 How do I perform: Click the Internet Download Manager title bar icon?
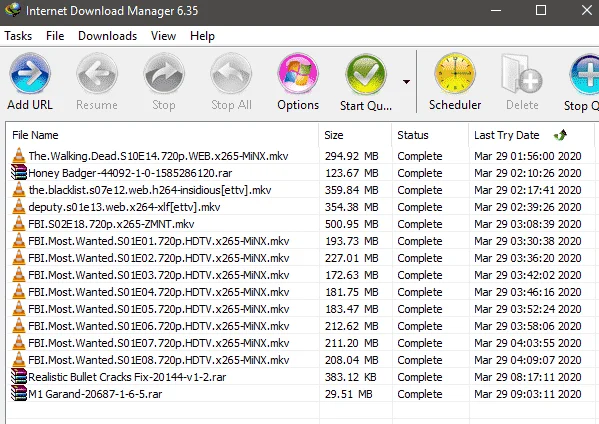pos(13,10)
